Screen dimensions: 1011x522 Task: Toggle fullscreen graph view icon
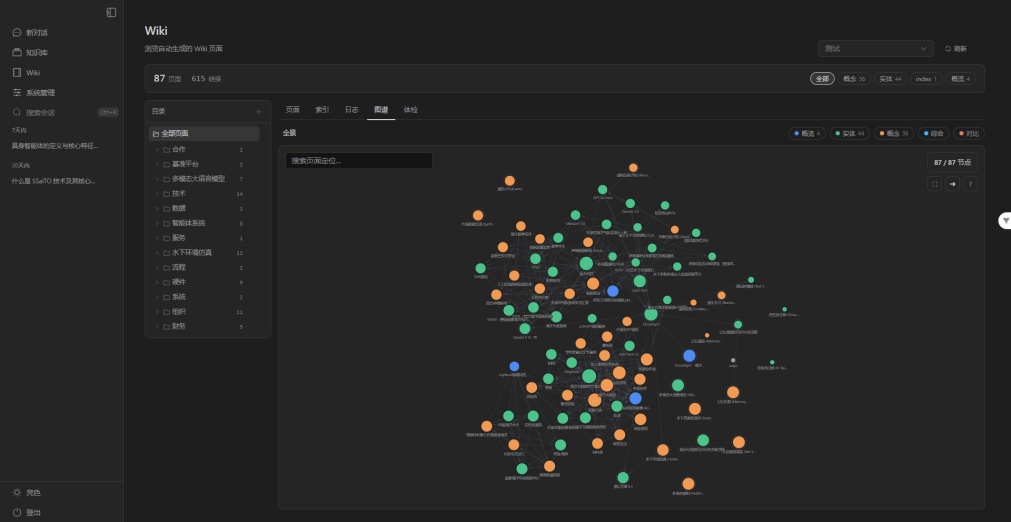(x=934, y=184)
